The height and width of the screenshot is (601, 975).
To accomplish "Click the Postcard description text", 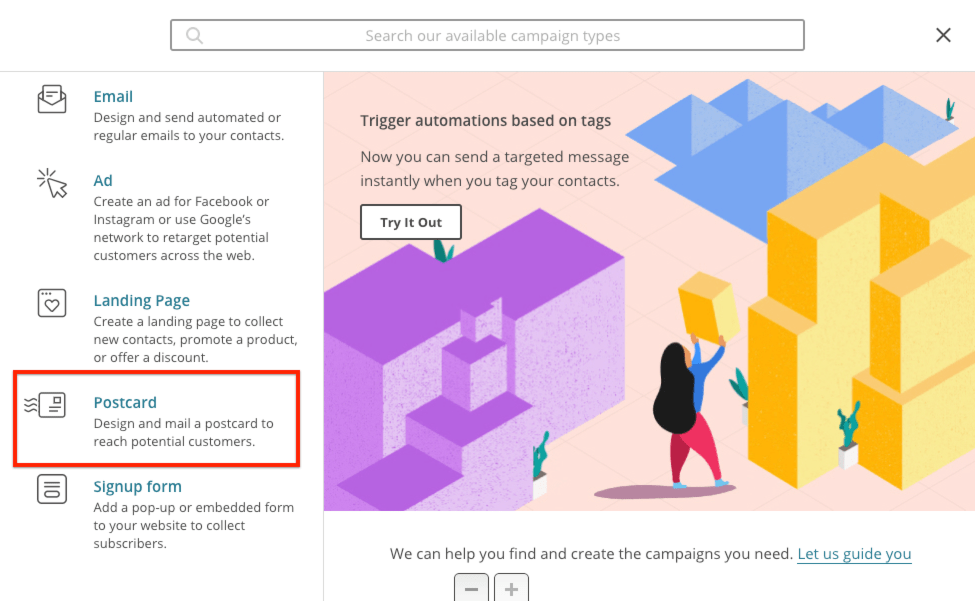I will pos(183,432).
